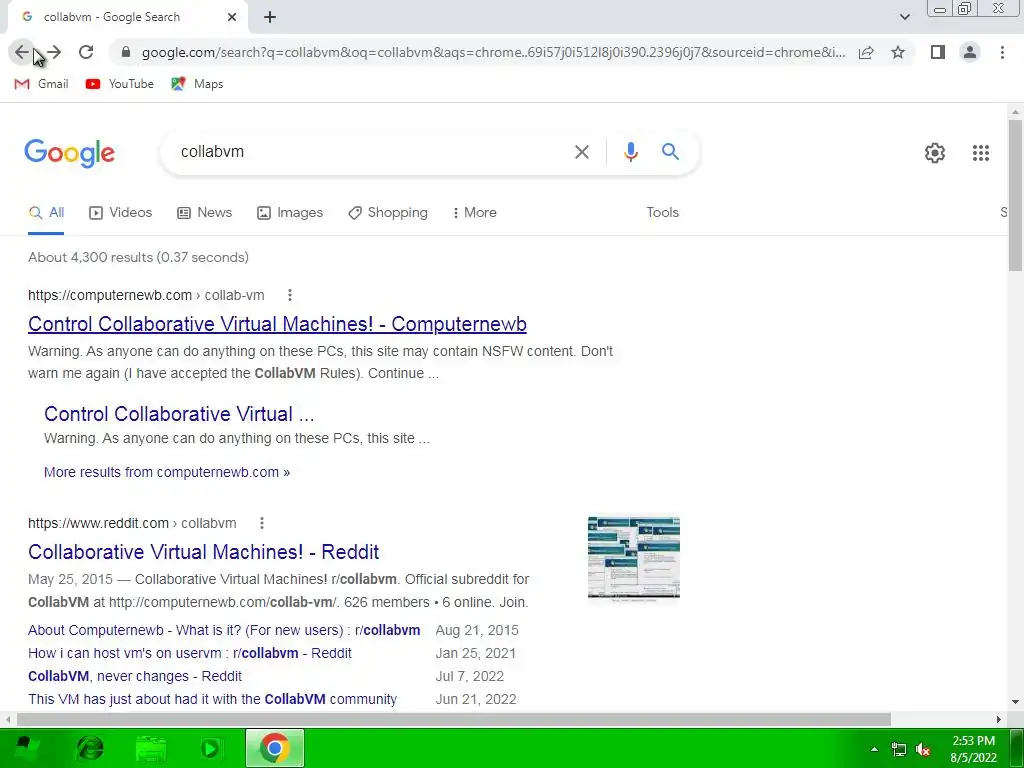Image resolution: width=1024 pixels, height=768 pixels.
Task: Start voice search with the microphone icon
Action: click(630, 152)
